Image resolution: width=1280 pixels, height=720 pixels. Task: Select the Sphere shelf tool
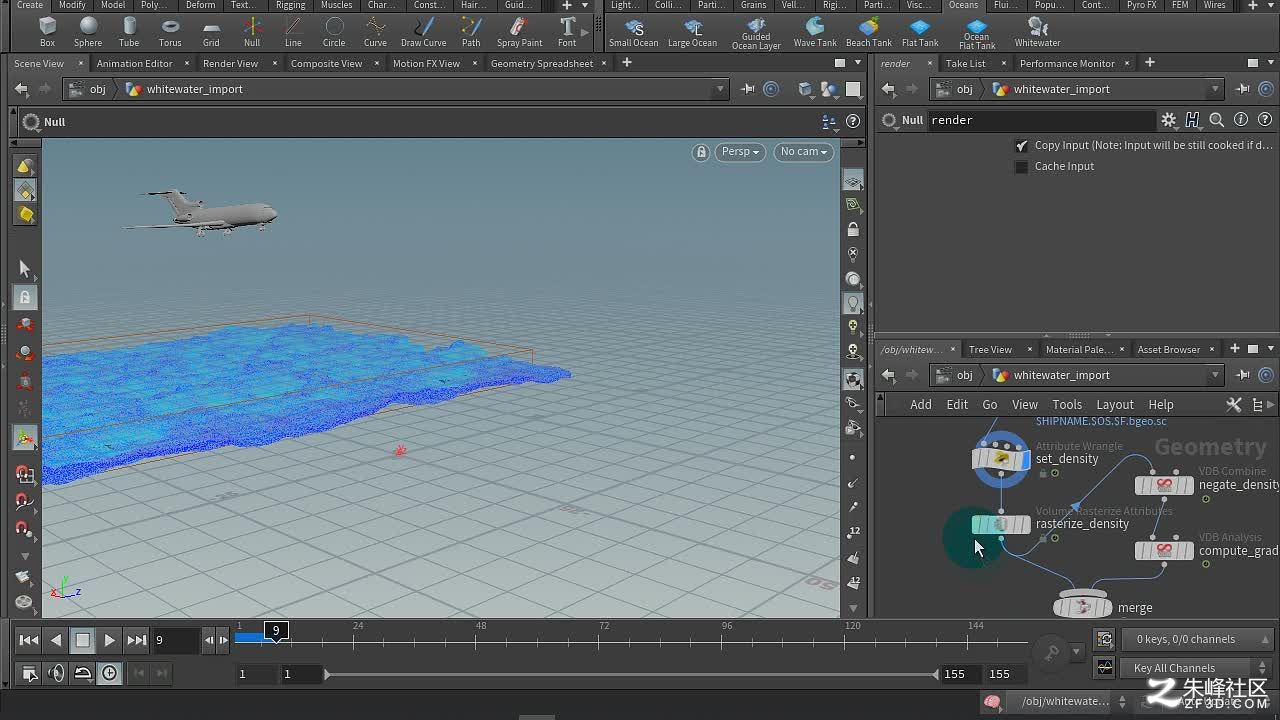point(88,31)
